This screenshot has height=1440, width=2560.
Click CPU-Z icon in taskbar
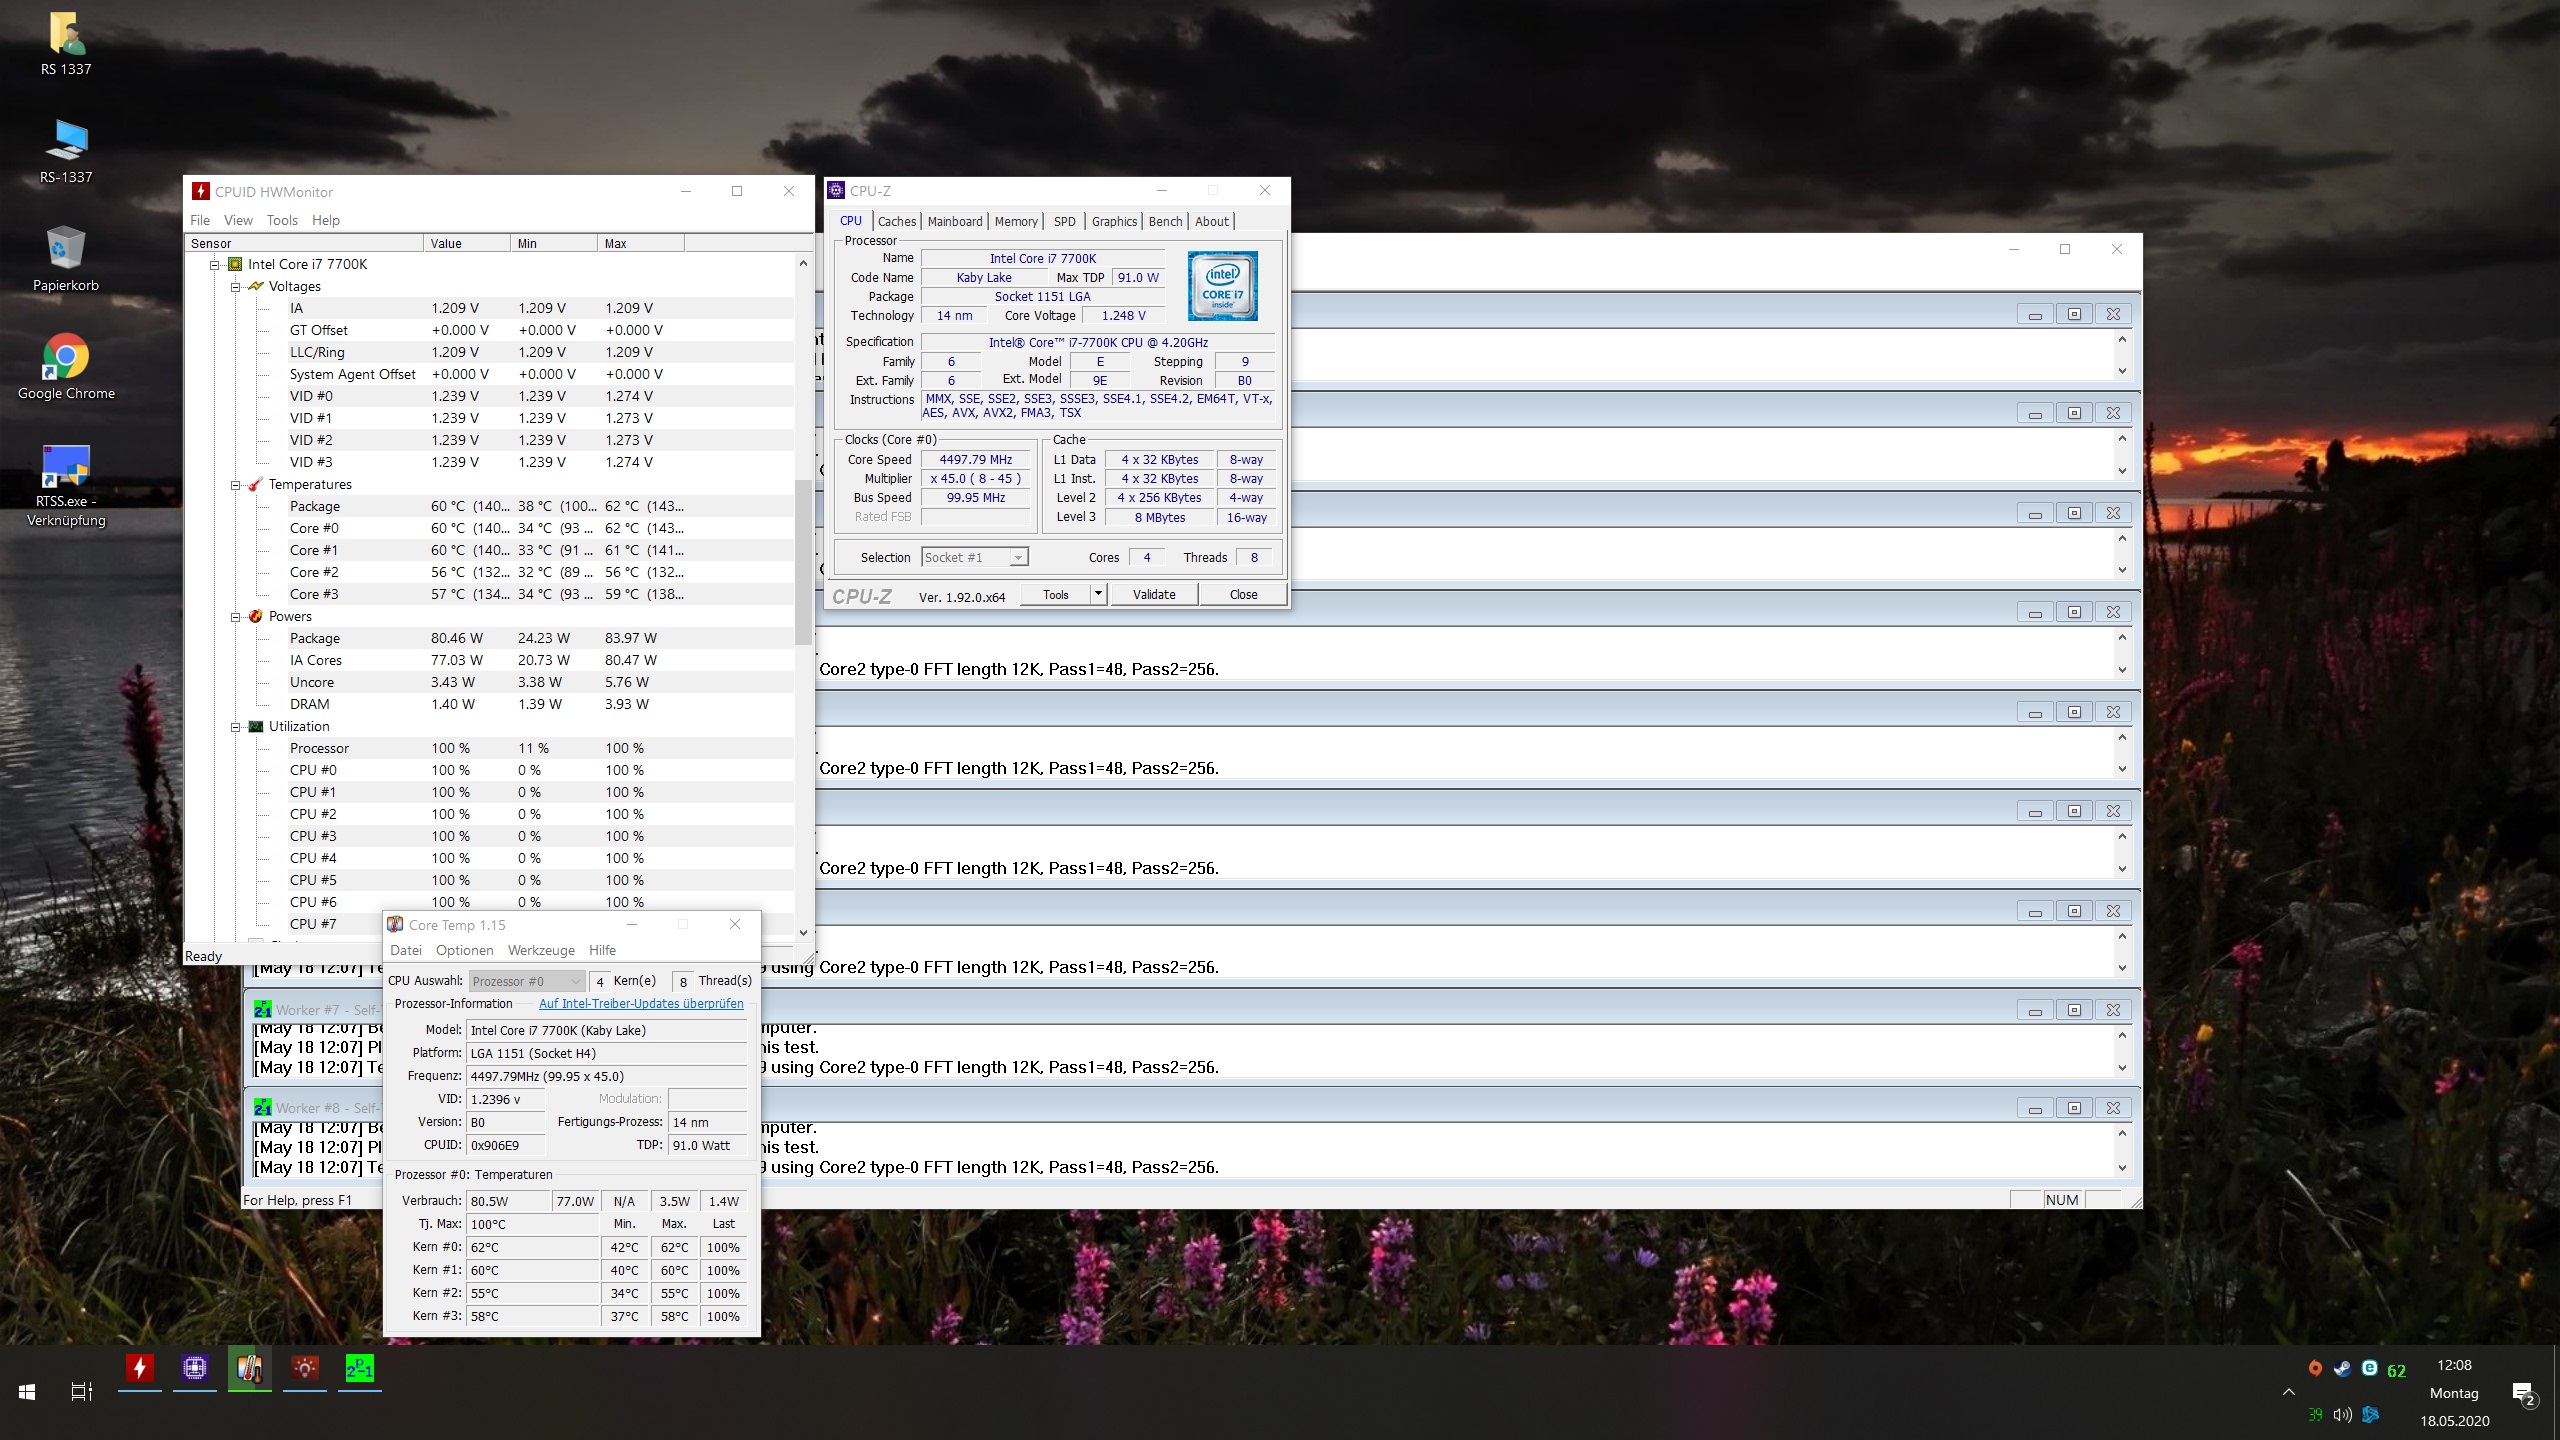pyautogui.click(x=195, y=1367)
